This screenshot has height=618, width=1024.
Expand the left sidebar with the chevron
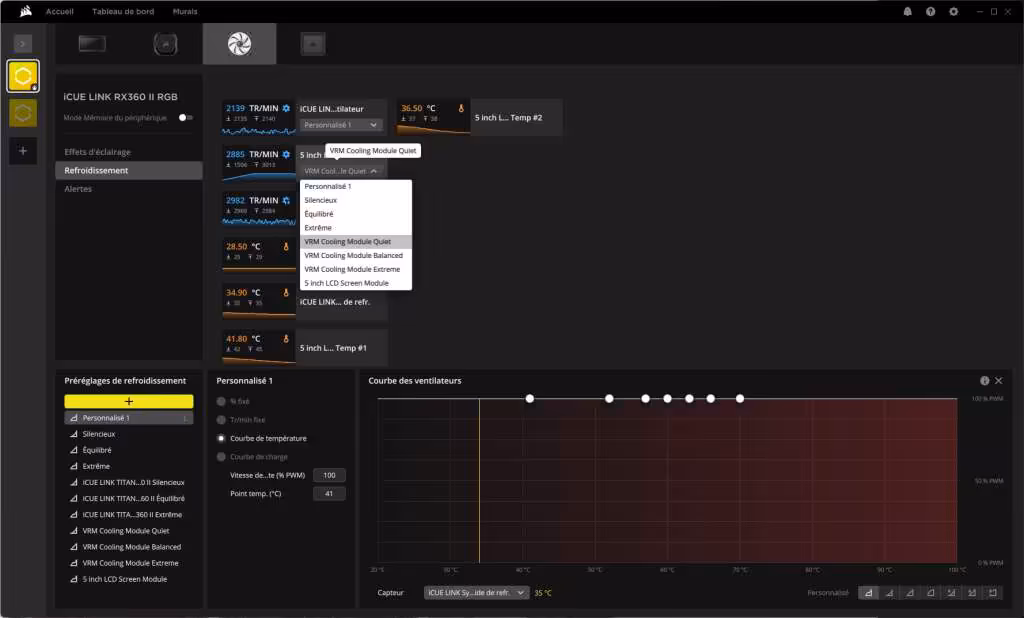tap(23, 44)
